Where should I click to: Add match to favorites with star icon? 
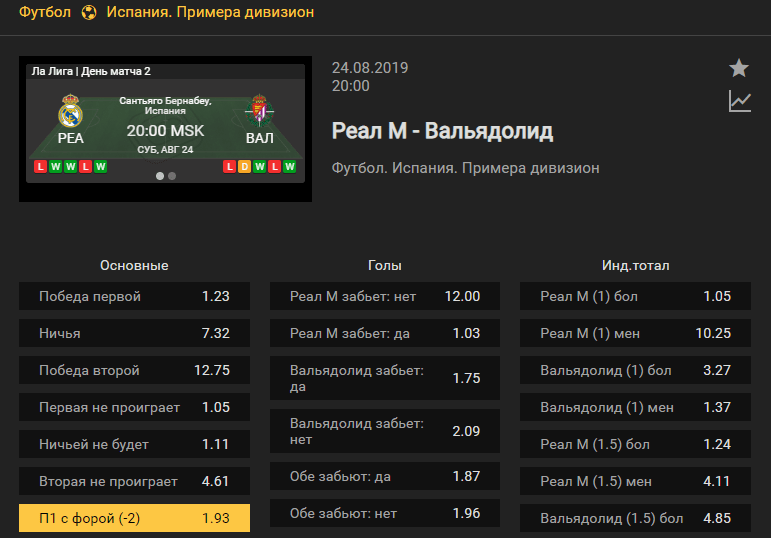[x=739, y=68]
